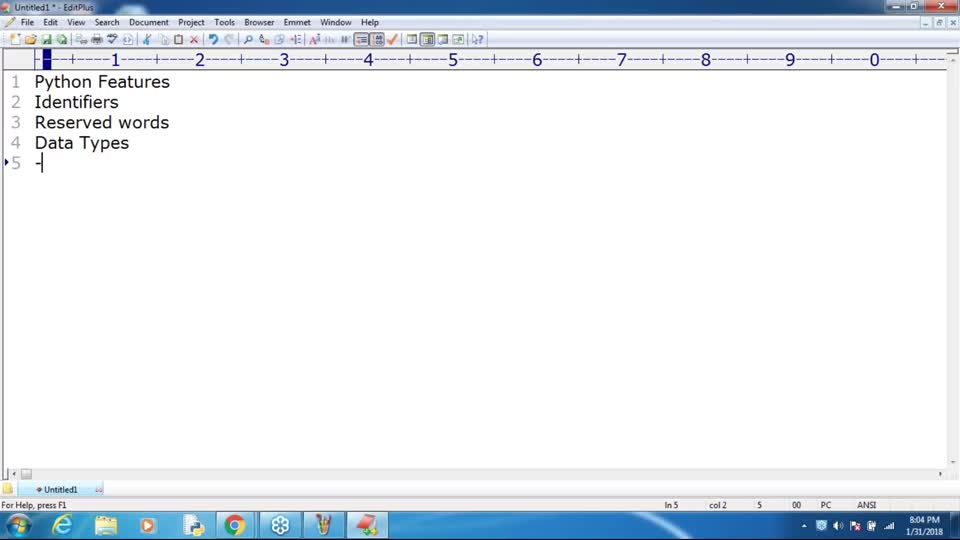Click line number 3 in the gutter
The height and width of the screenshot is (540, 960).
[16, 122]
